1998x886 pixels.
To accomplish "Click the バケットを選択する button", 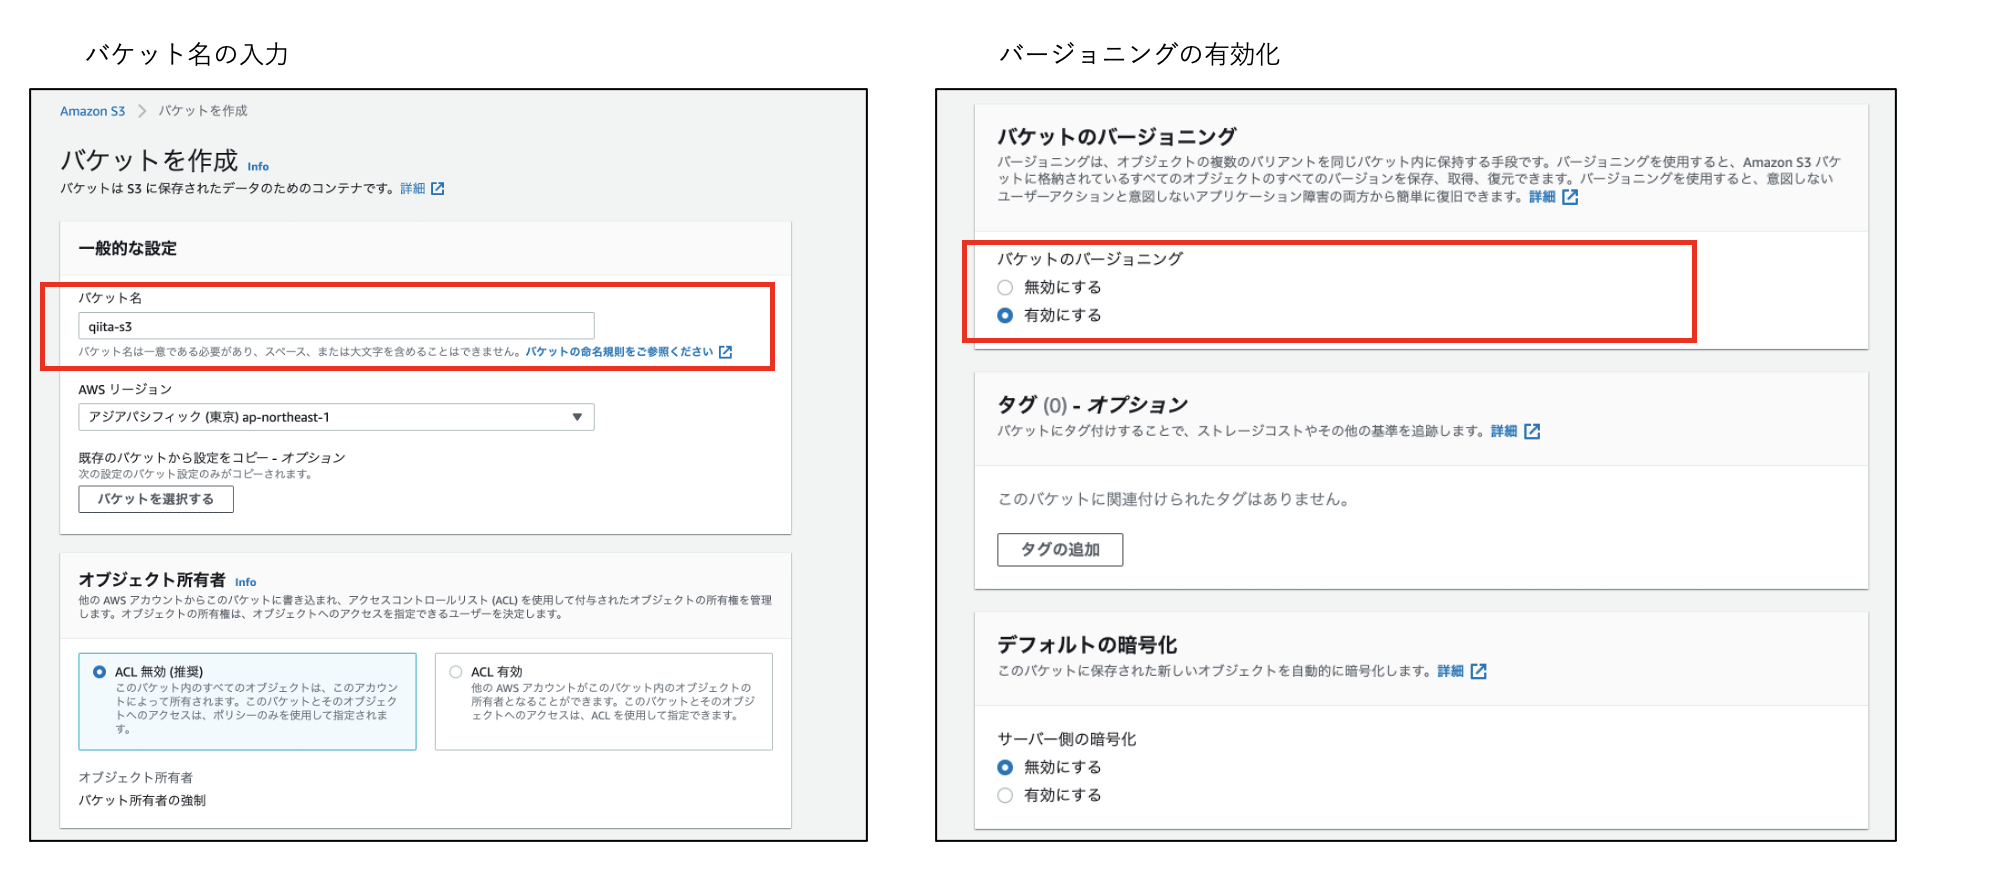I will pos(156,499).
